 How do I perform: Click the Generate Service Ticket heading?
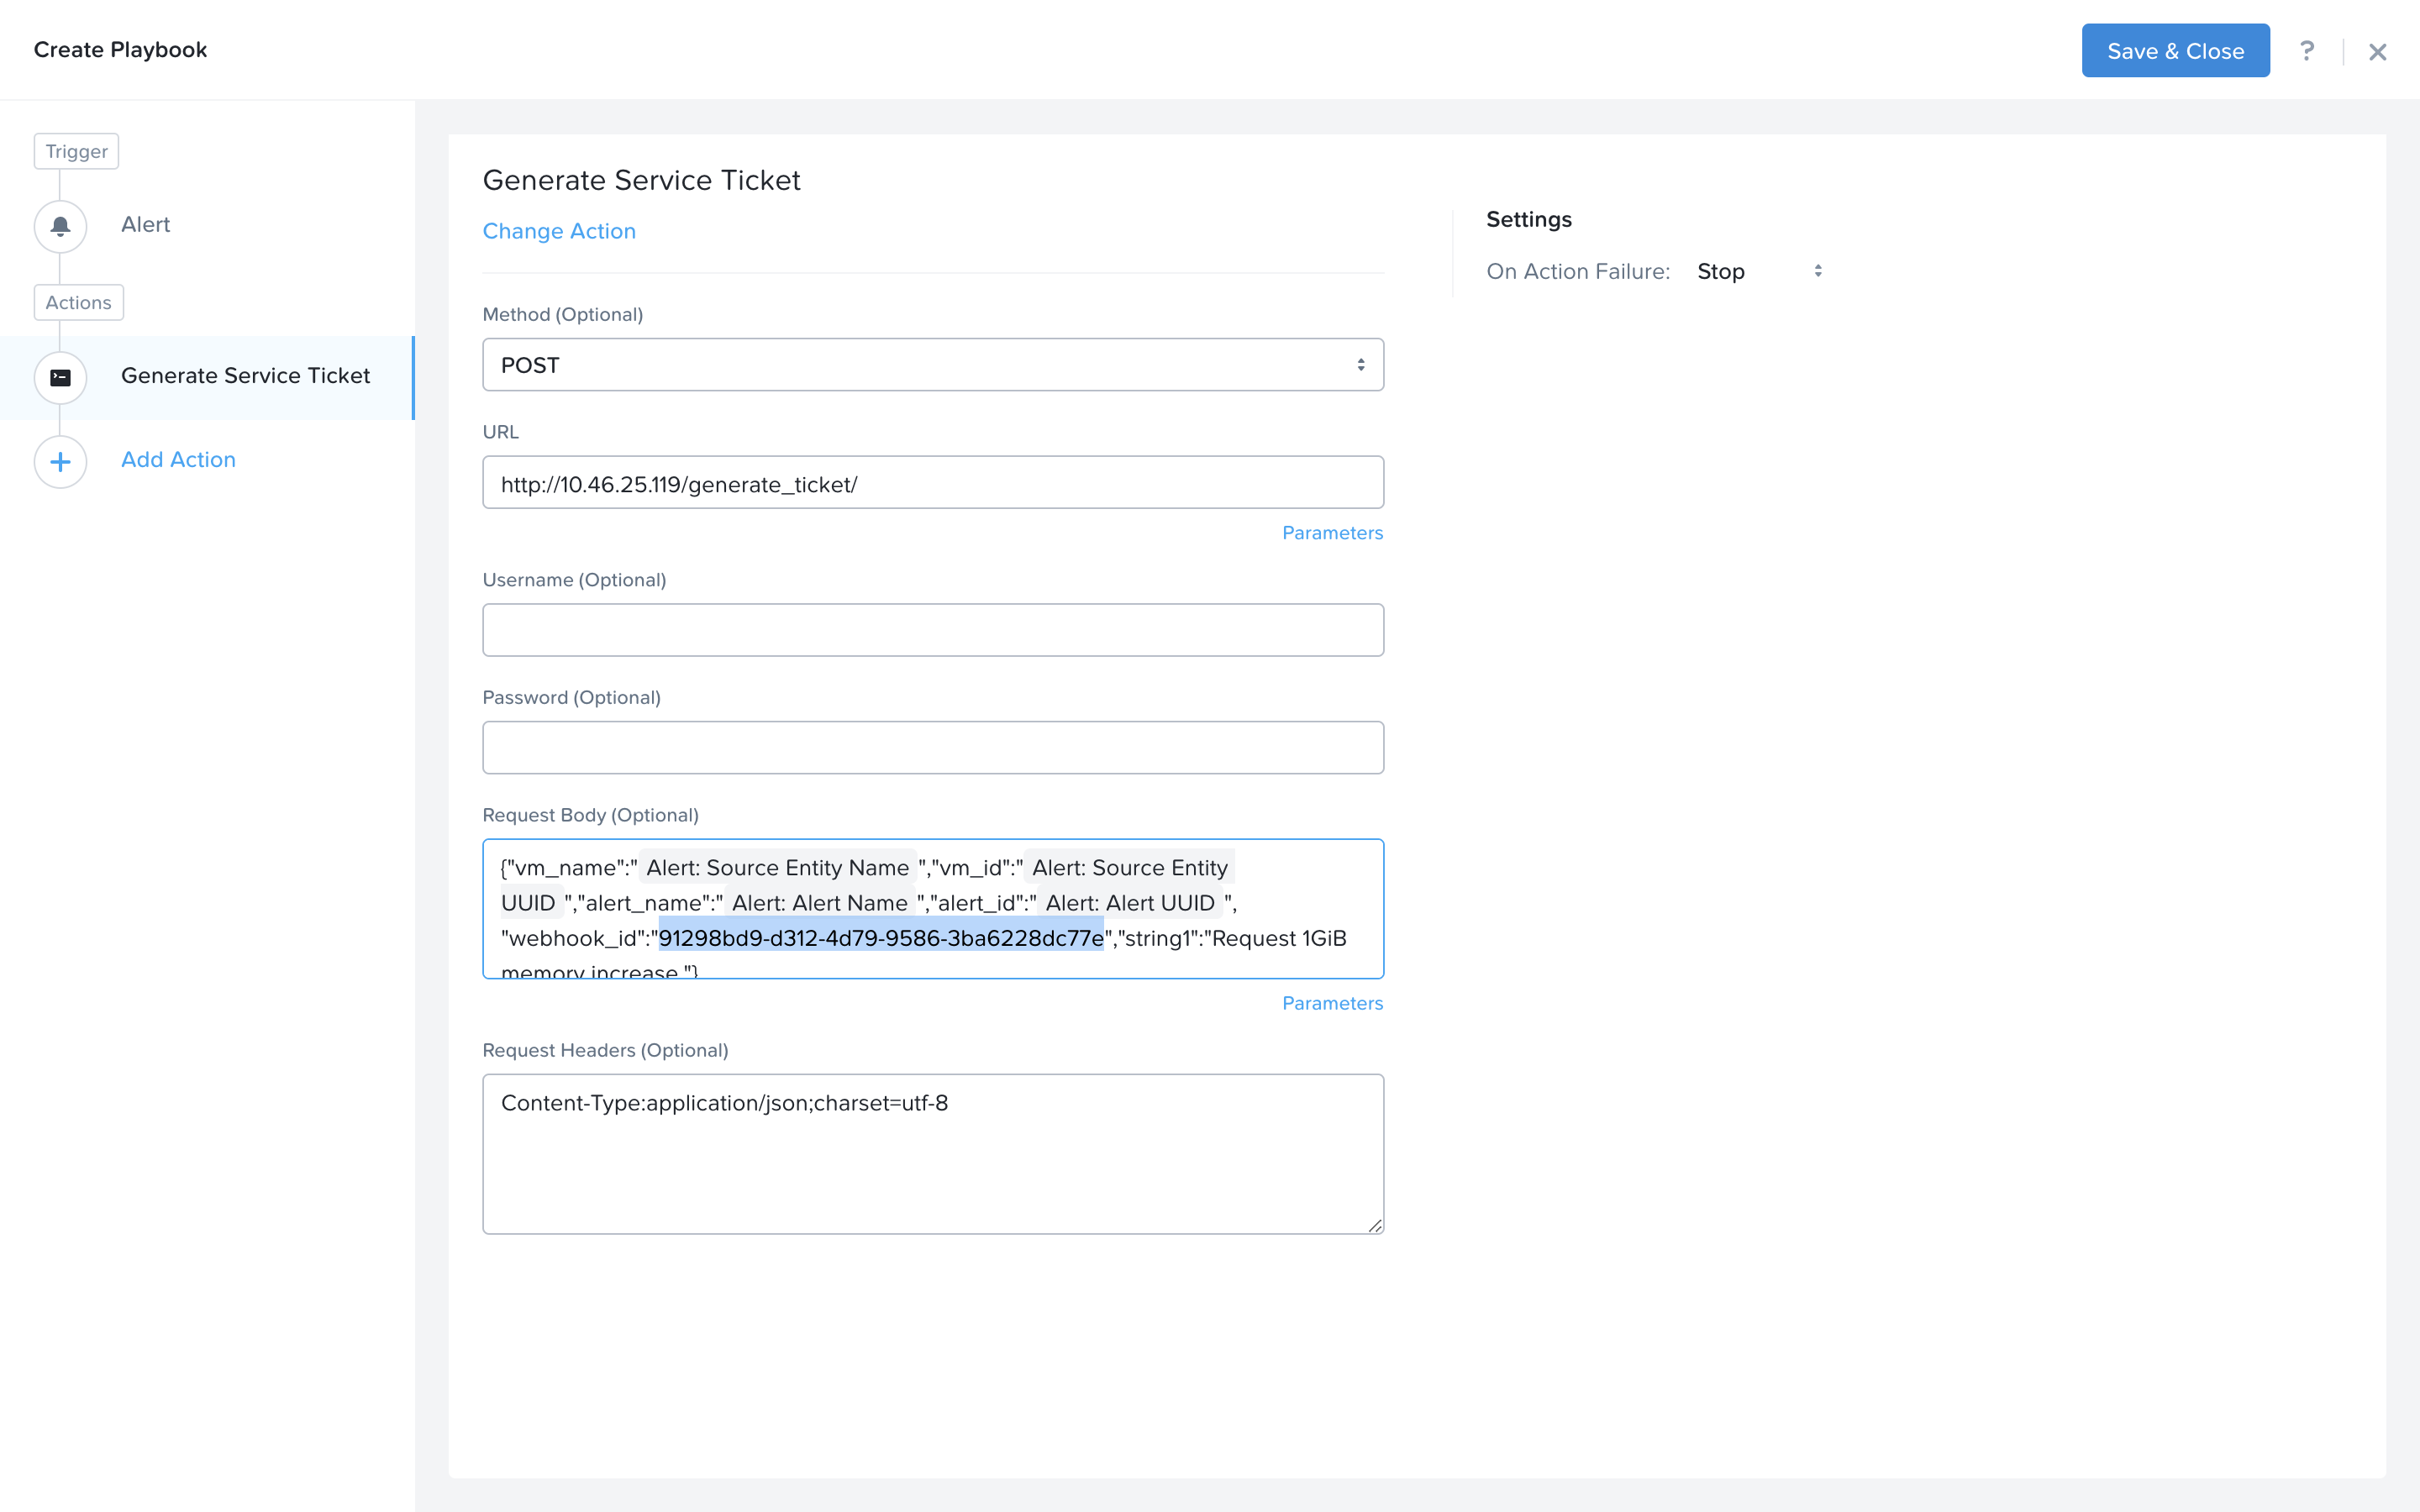coord(641,180)
